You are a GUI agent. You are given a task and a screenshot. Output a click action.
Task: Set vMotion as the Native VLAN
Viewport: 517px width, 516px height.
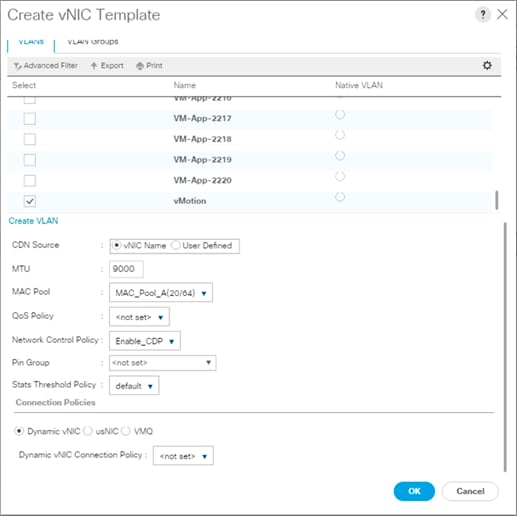point(340,197)
